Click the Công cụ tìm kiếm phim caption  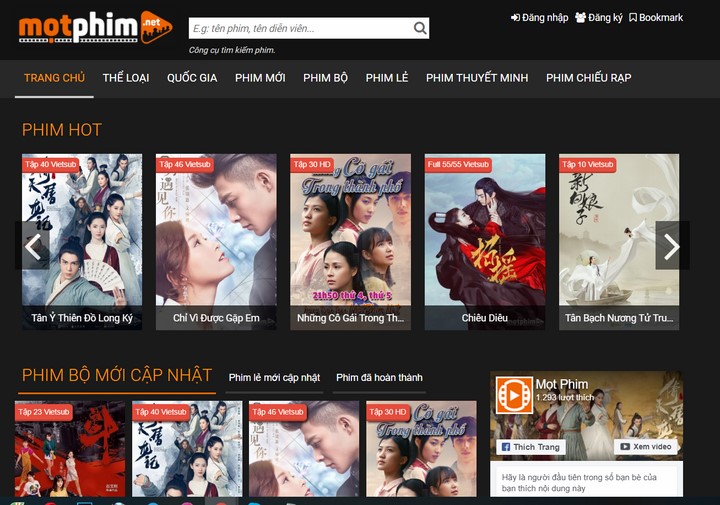pos(232,50)
